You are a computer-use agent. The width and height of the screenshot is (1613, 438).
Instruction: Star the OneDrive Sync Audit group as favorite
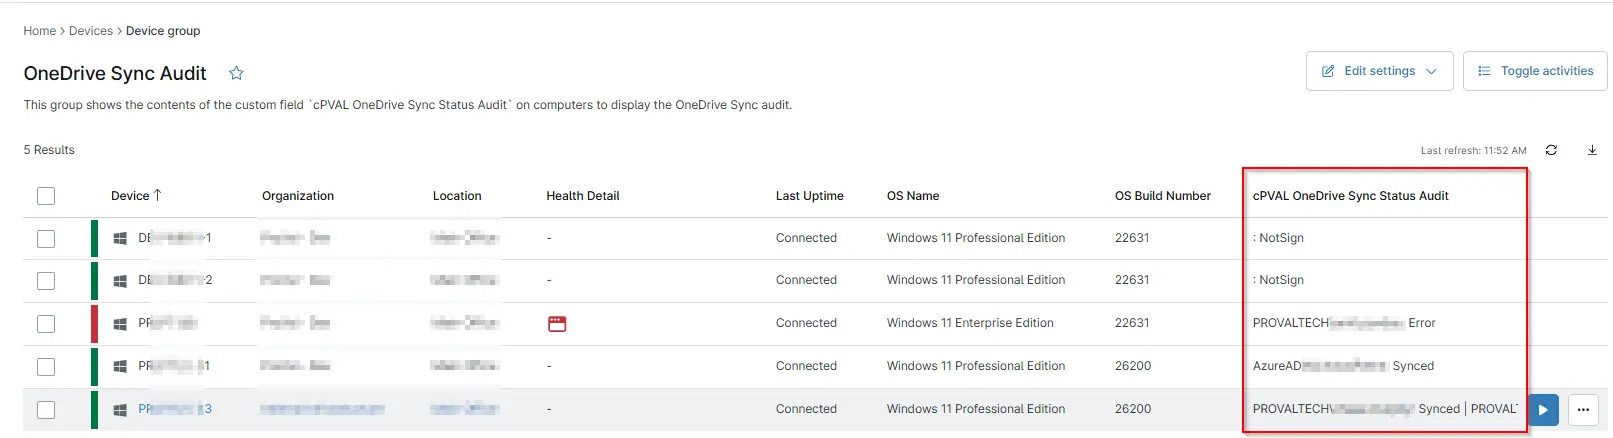[x=236, y=73]
